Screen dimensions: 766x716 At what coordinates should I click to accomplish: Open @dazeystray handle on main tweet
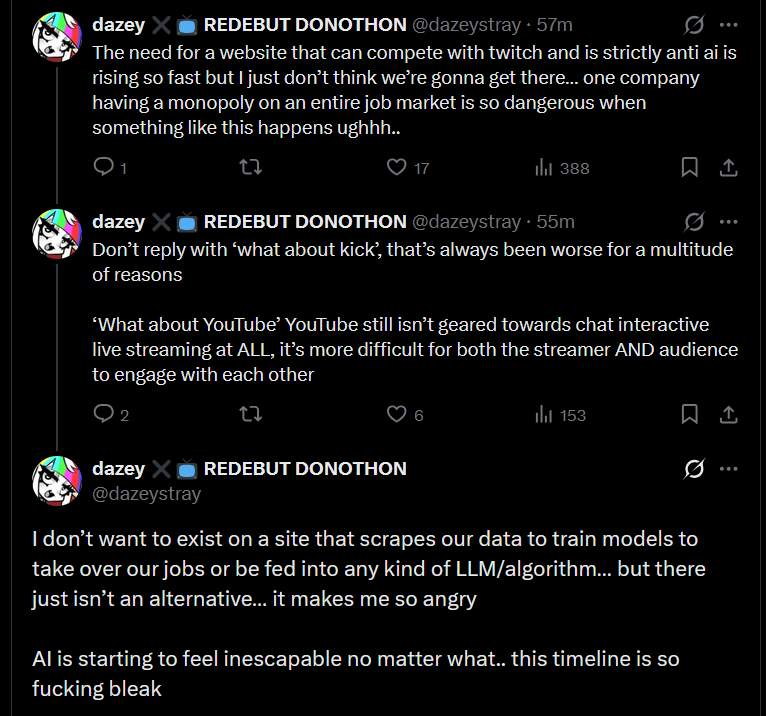tap(147, 494)
